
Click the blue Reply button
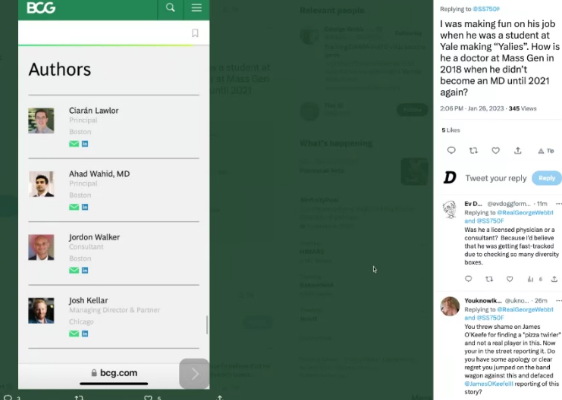point(547,178)
